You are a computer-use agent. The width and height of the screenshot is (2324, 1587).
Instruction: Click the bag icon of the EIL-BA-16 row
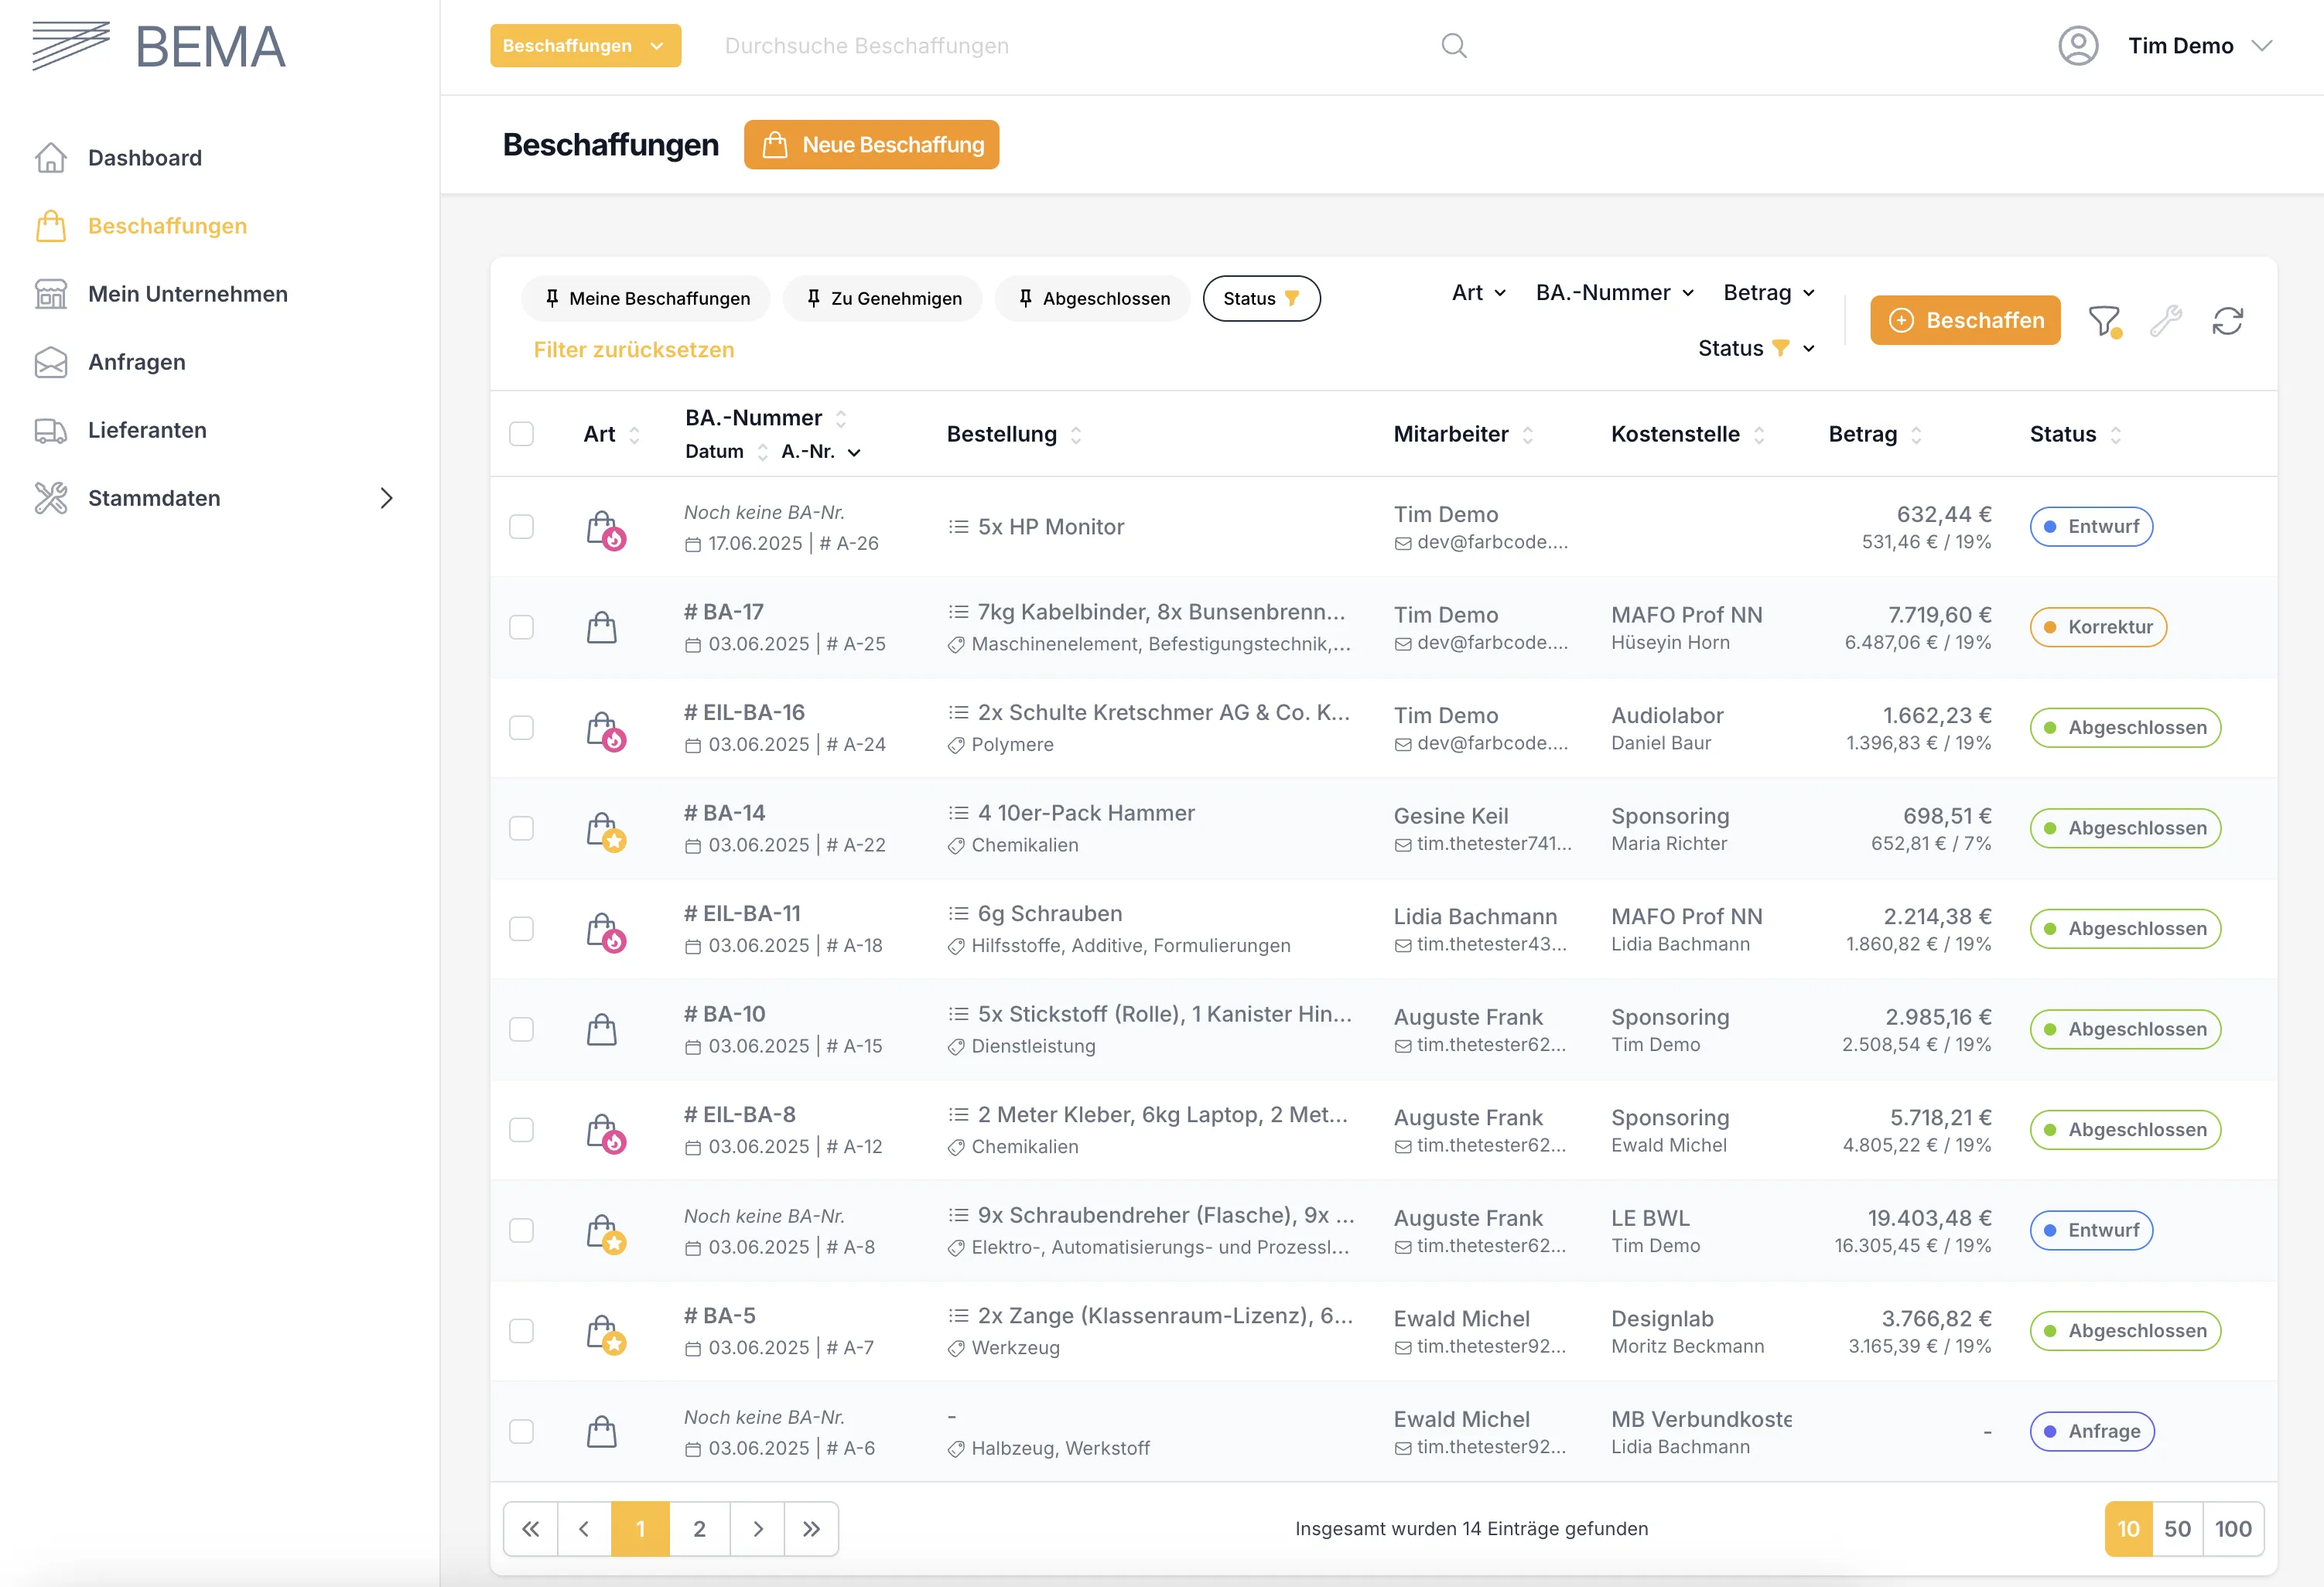click(x=605, y=730)
